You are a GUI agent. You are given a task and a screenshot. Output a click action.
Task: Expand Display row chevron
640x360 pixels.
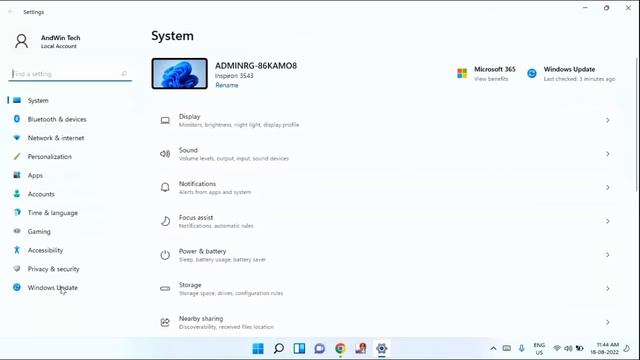608,120
